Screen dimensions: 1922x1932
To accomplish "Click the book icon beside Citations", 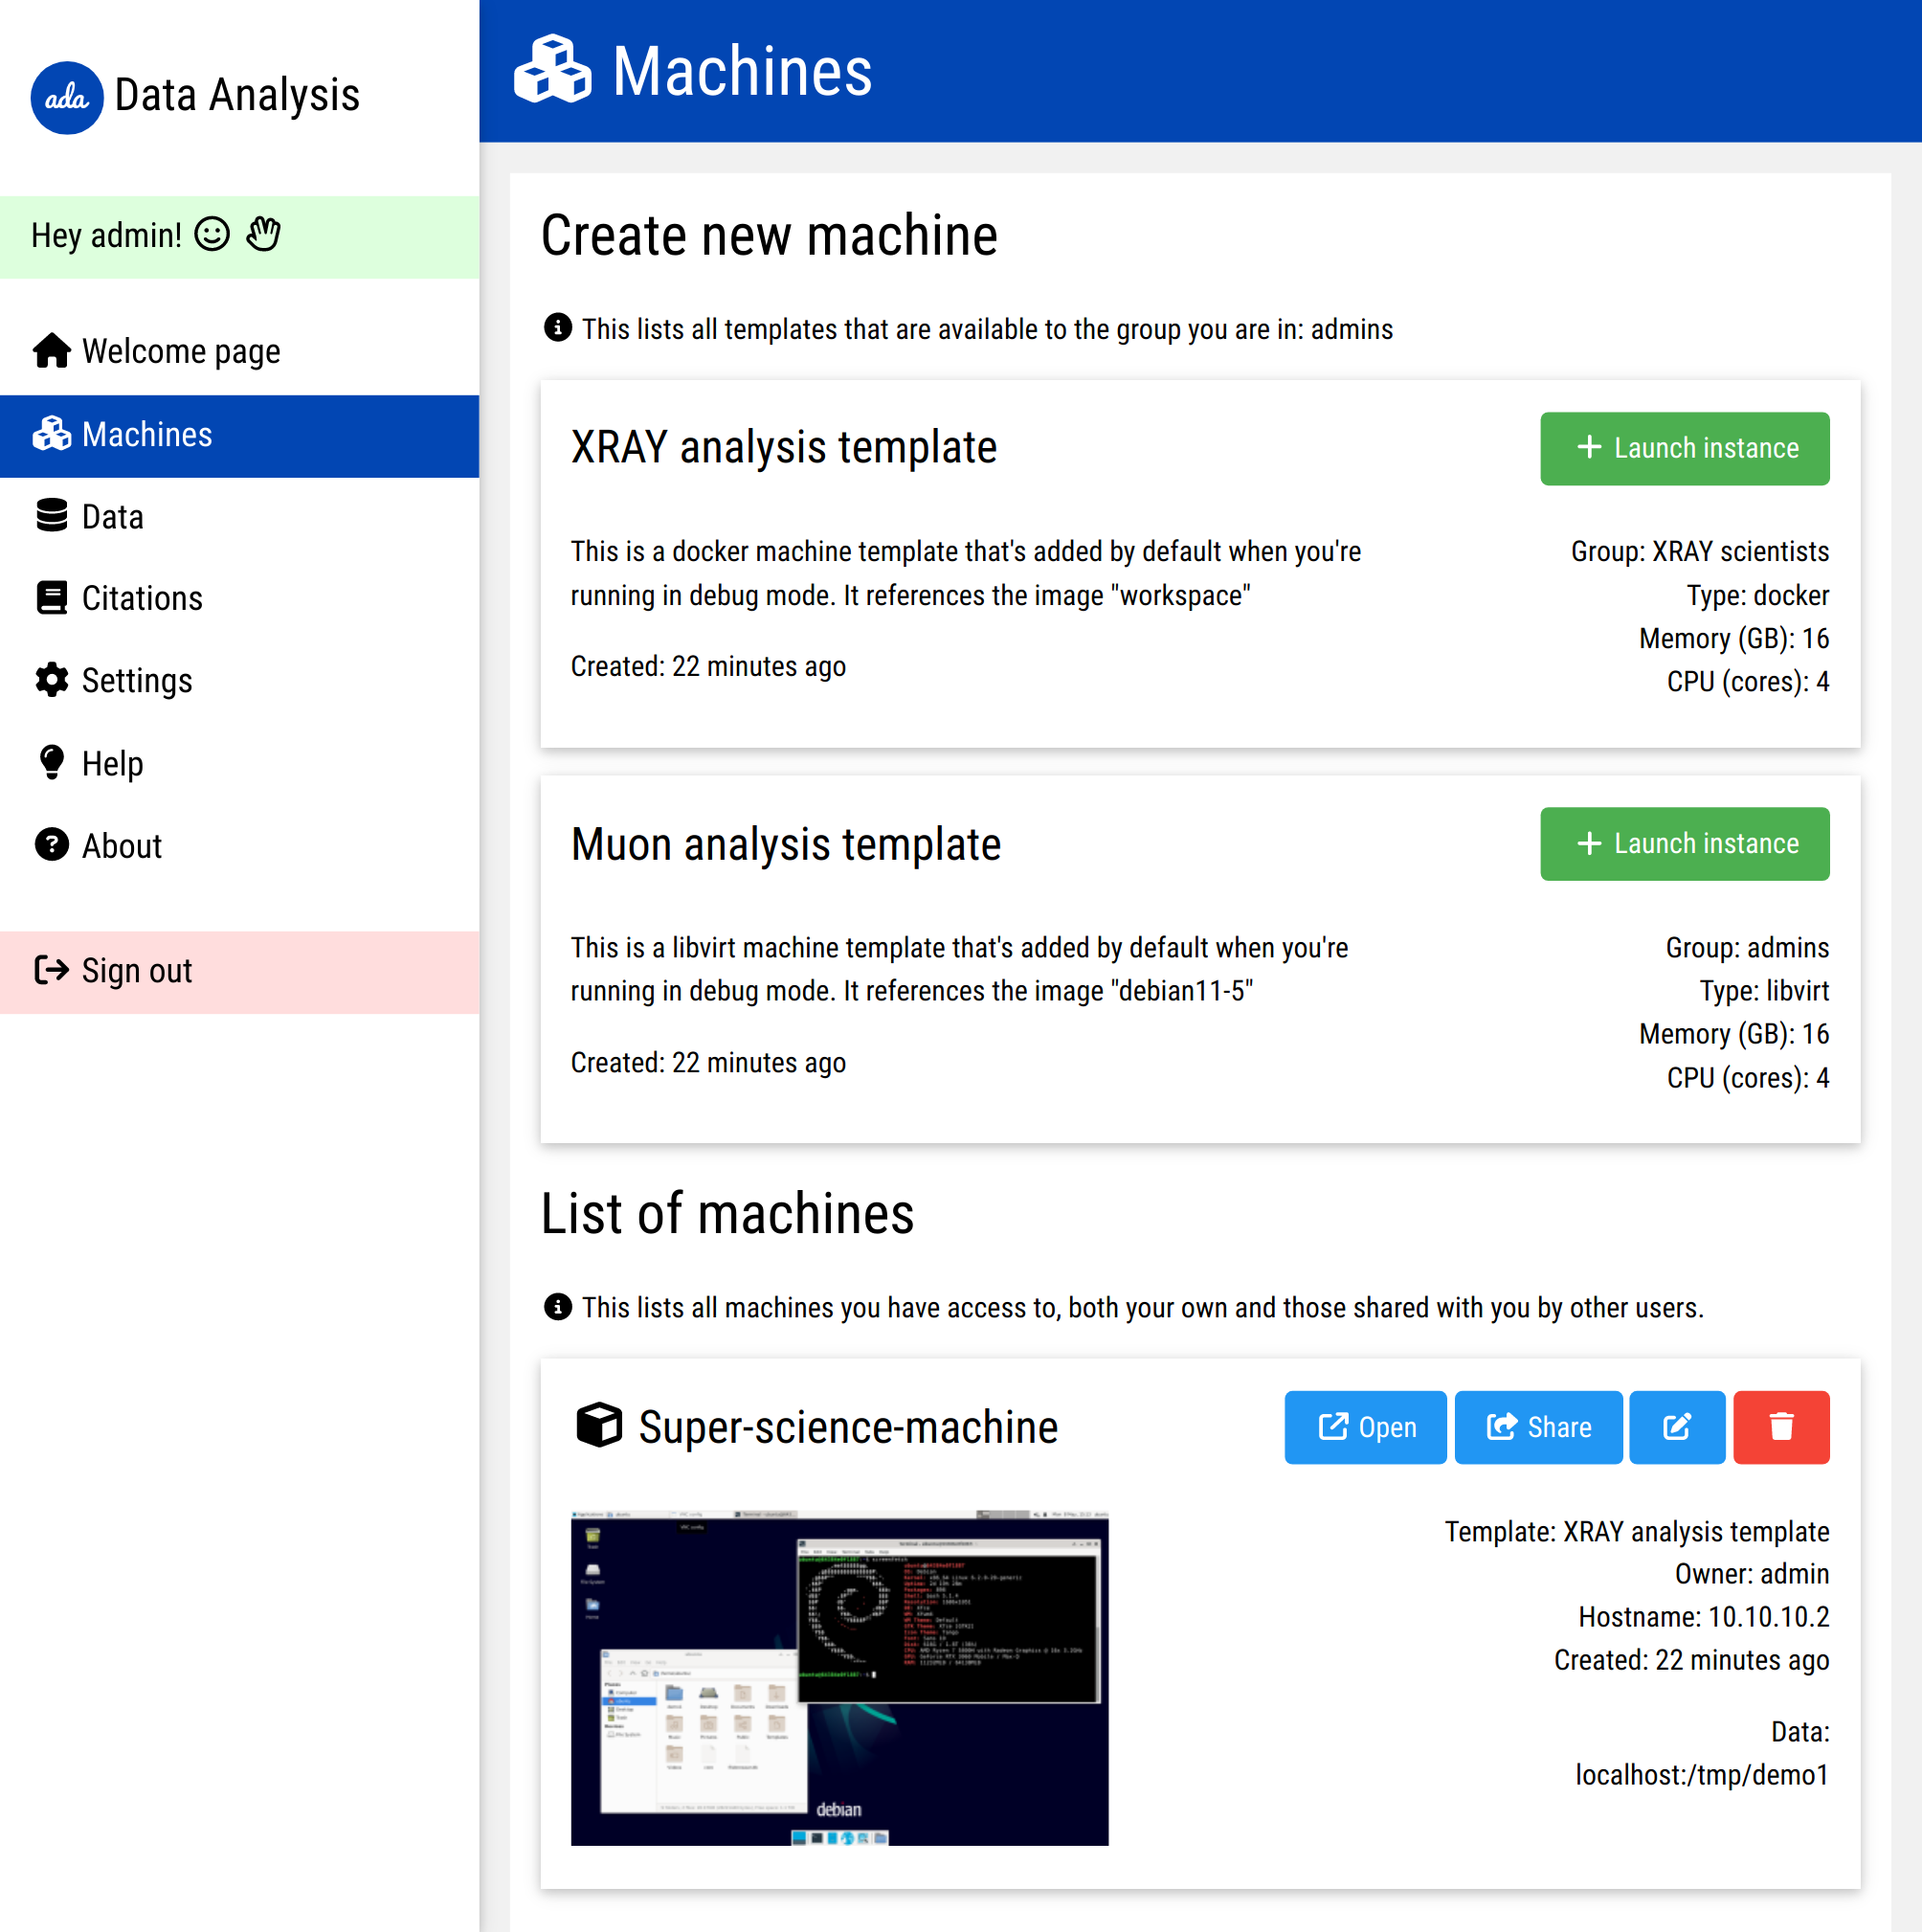I will pyautogui.click(x=52, y=598).
